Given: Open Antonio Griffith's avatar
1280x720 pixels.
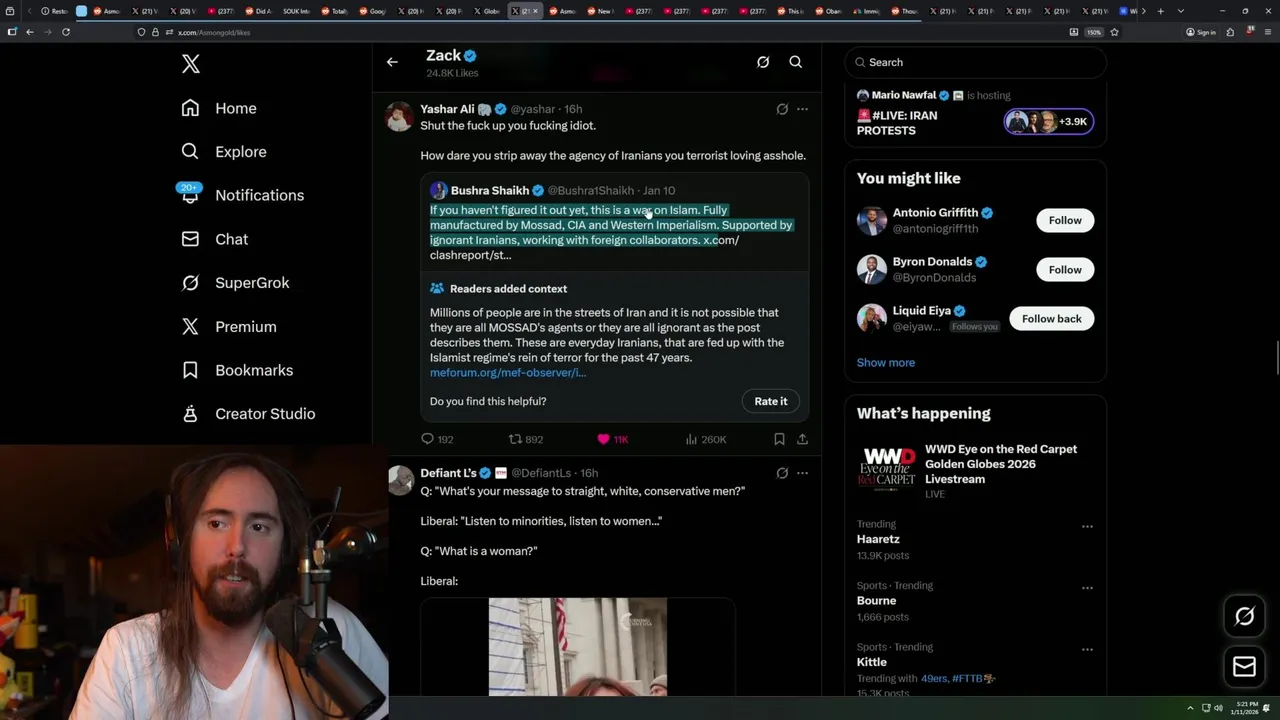Looking at the screenshot, I should coord(872,220).
